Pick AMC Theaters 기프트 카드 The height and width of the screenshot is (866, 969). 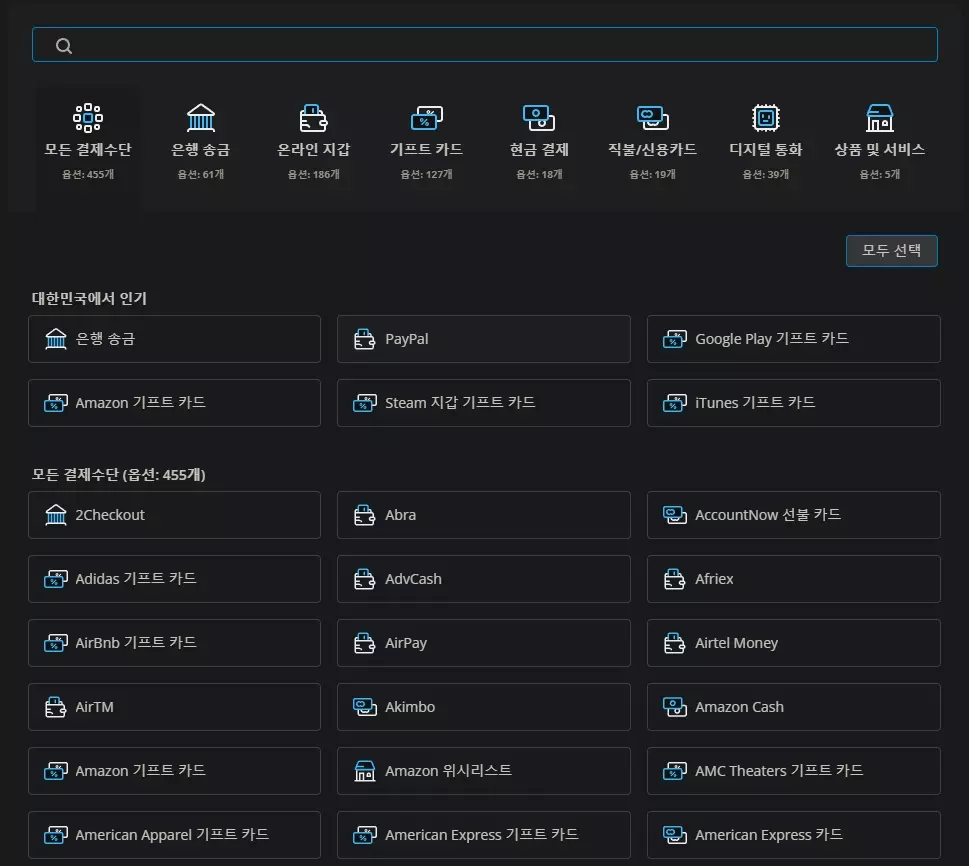[x=793, y=771]
